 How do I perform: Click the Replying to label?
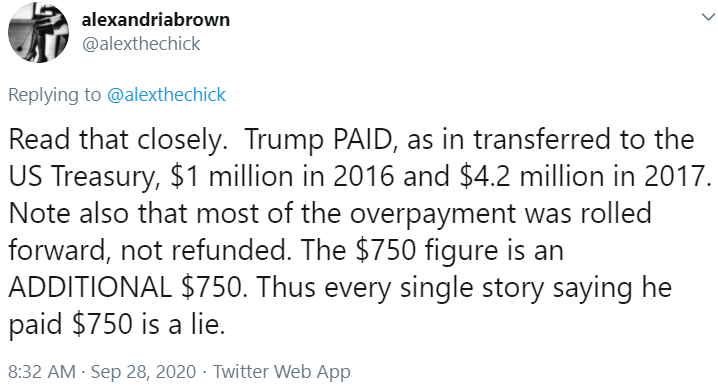coord(54,95)
